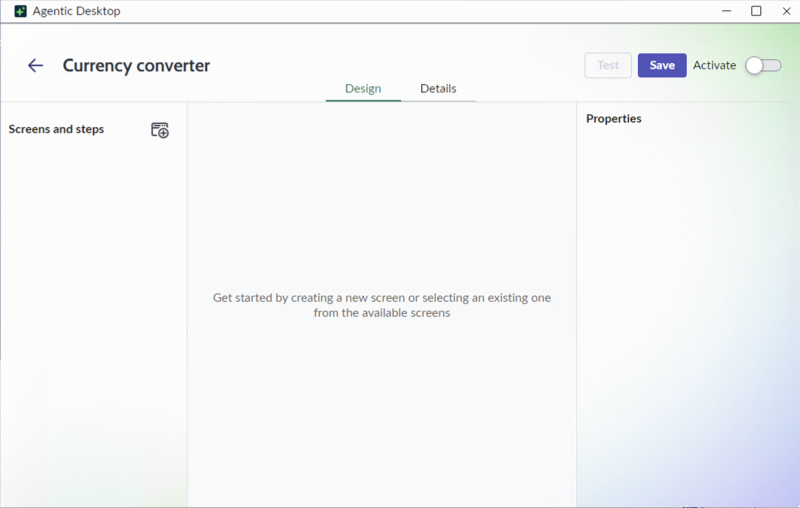Viewport: 800px width, 508px height.
Task: Toggle the Activate switch on
Action: click(x=763, y=65)
